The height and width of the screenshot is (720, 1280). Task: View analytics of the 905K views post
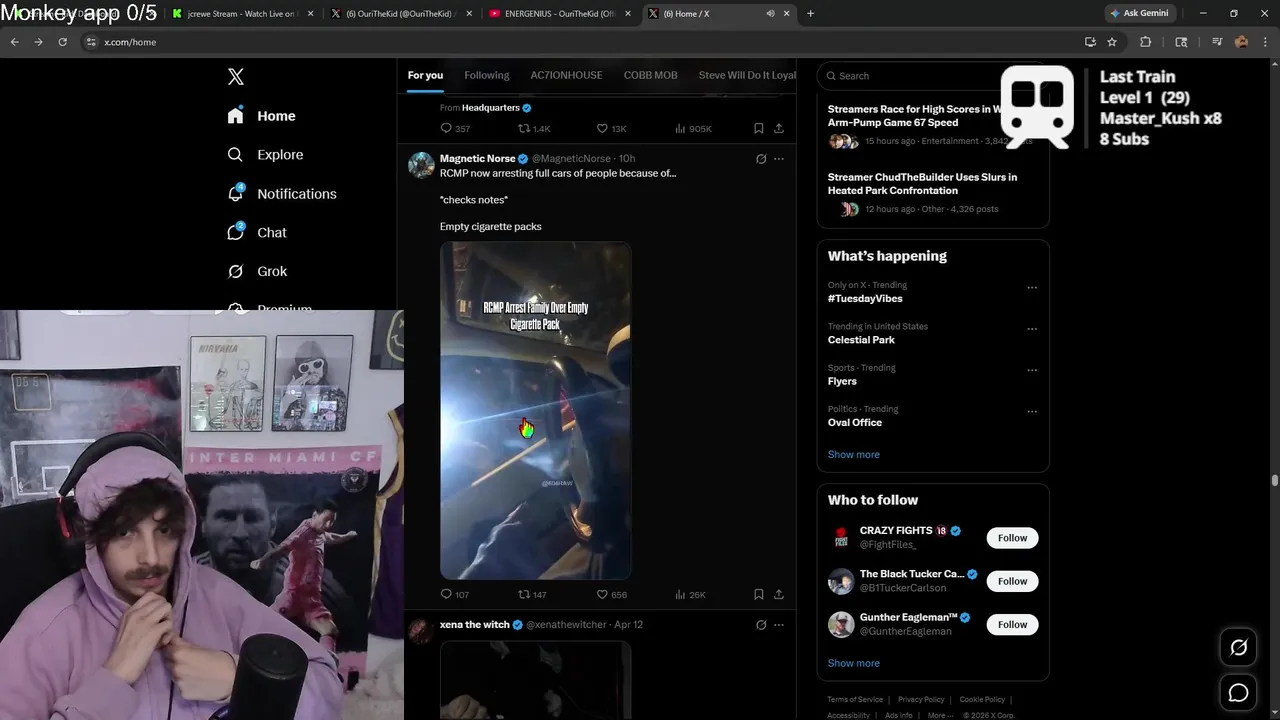[x=693, y=128]
